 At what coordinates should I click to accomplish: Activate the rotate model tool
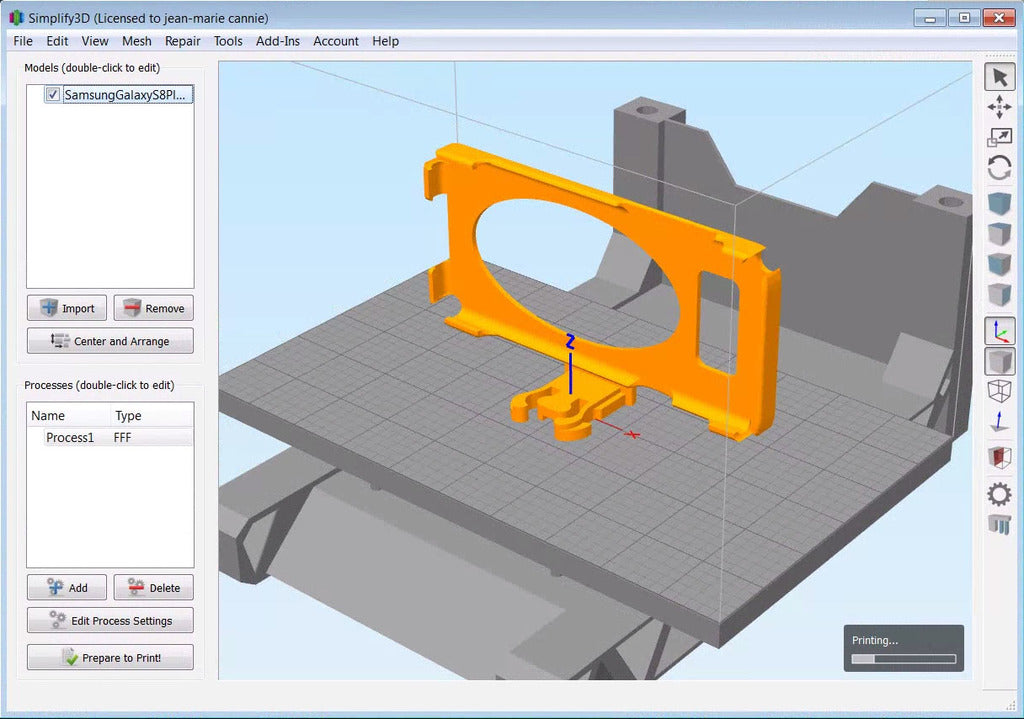click(999, 168)
